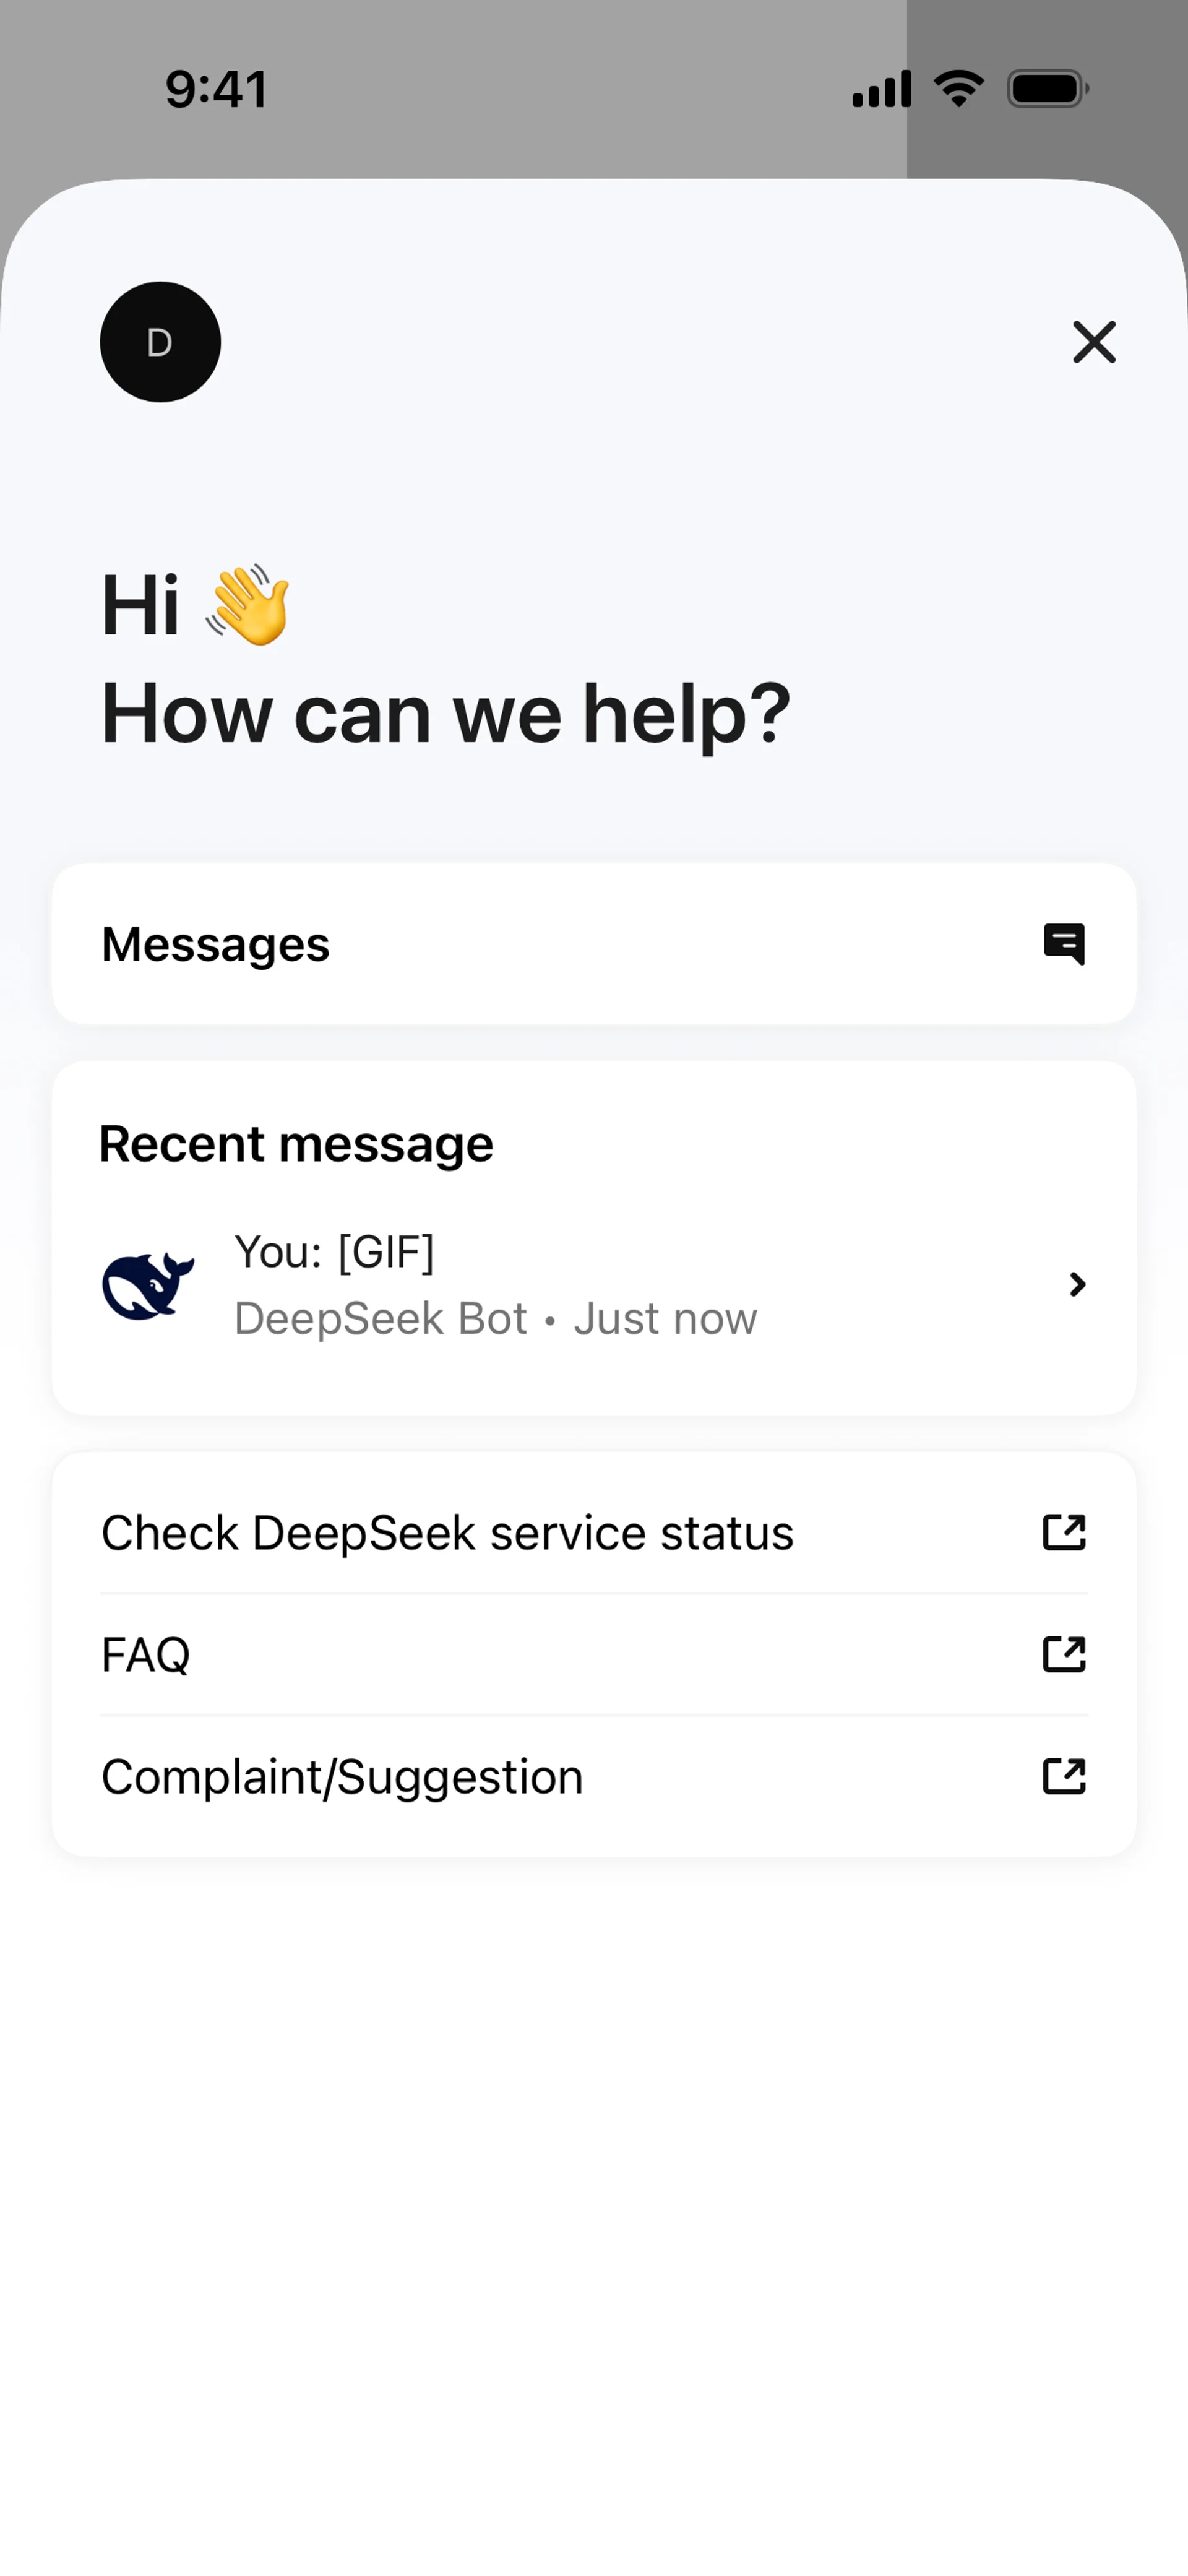Open the FAQ entry
The image size is (1188, 2576).
click(x=146, y=1655)
